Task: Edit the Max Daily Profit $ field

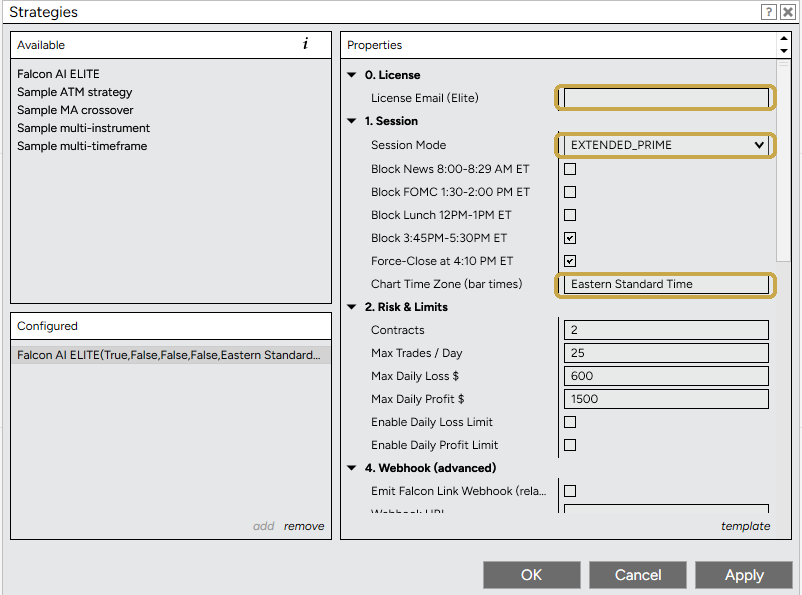Action: [666, 399]
